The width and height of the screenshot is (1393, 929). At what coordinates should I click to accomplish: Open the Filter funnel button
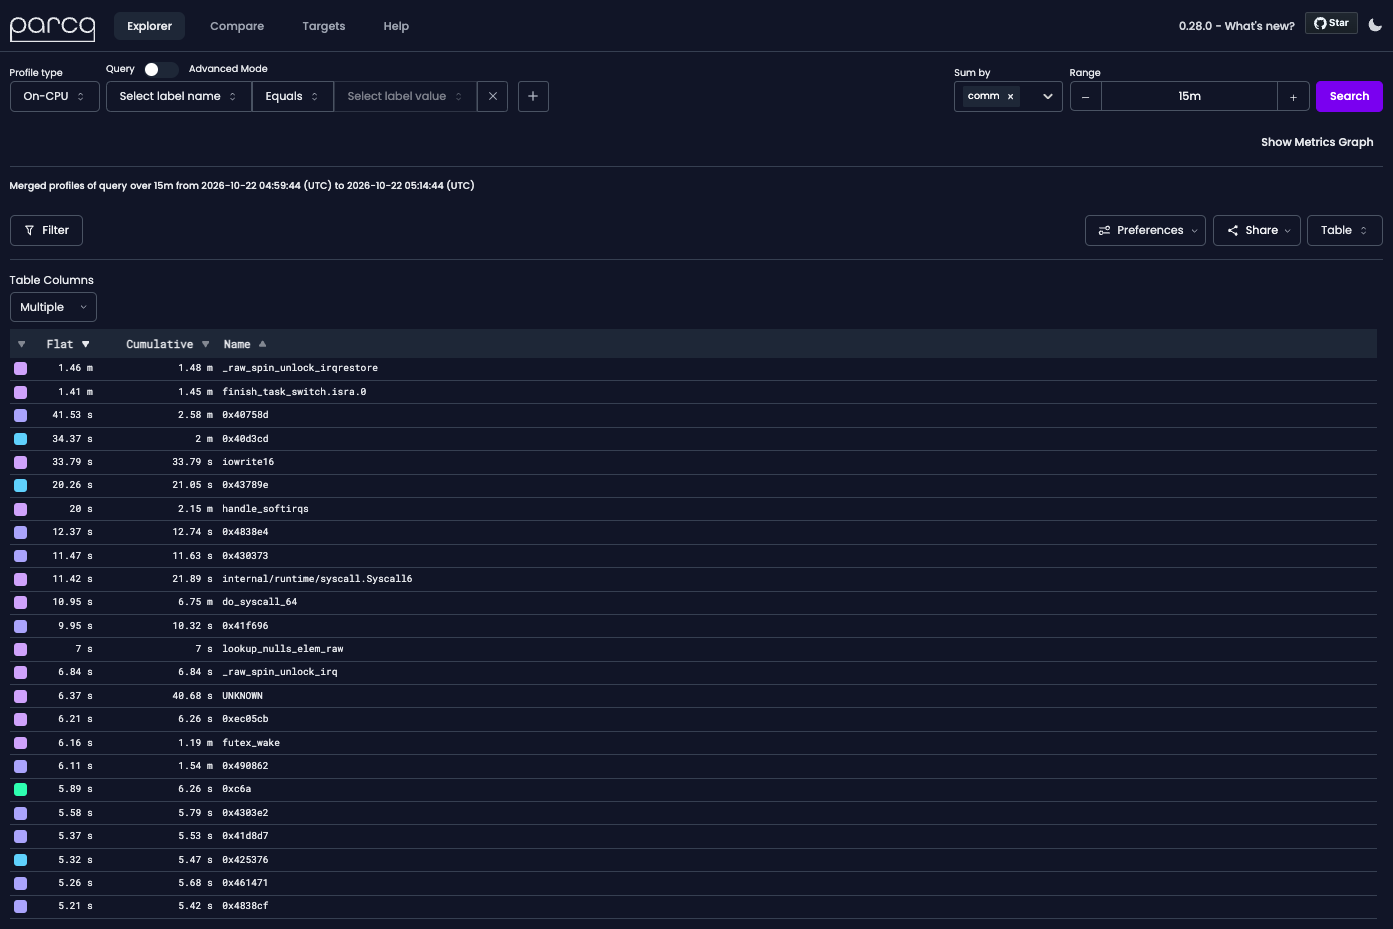46,230
